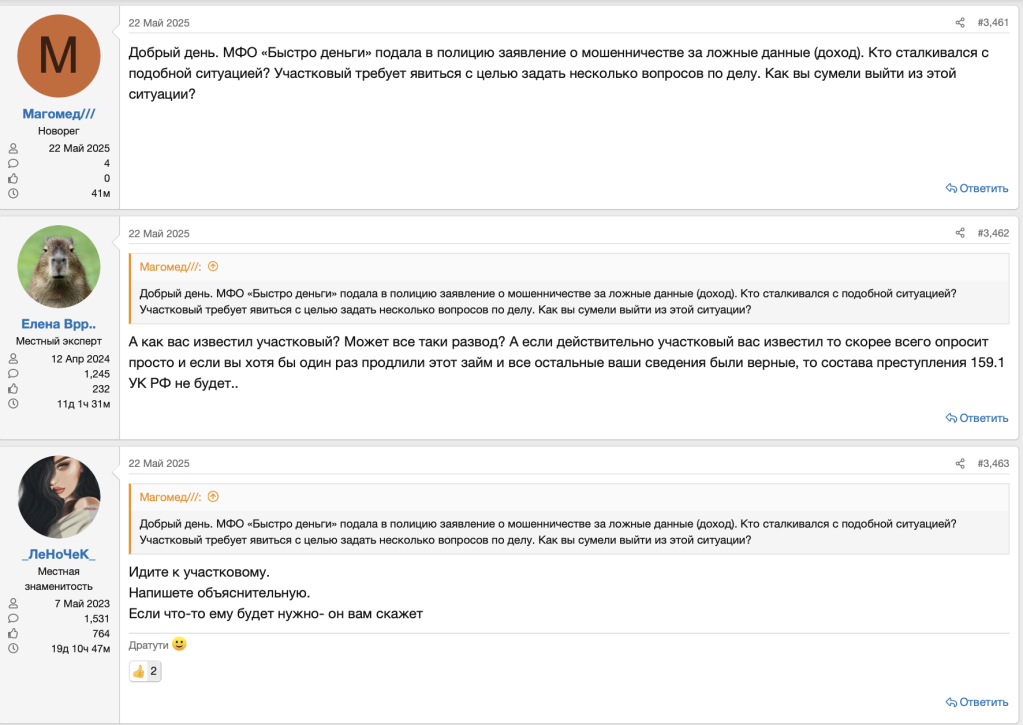Open Магомед/// username profile link
Viewport: 1023px width, 725px height.
click(x=59, y=114)
